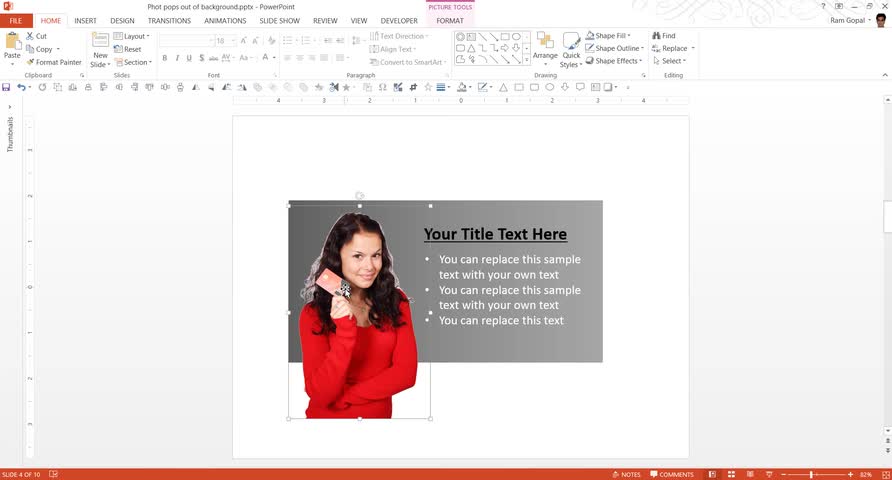The width and height of the screenshot is (892, 480).
Task: Repeat the last action in quick access toolbar
Action: (x=42, y=87)
